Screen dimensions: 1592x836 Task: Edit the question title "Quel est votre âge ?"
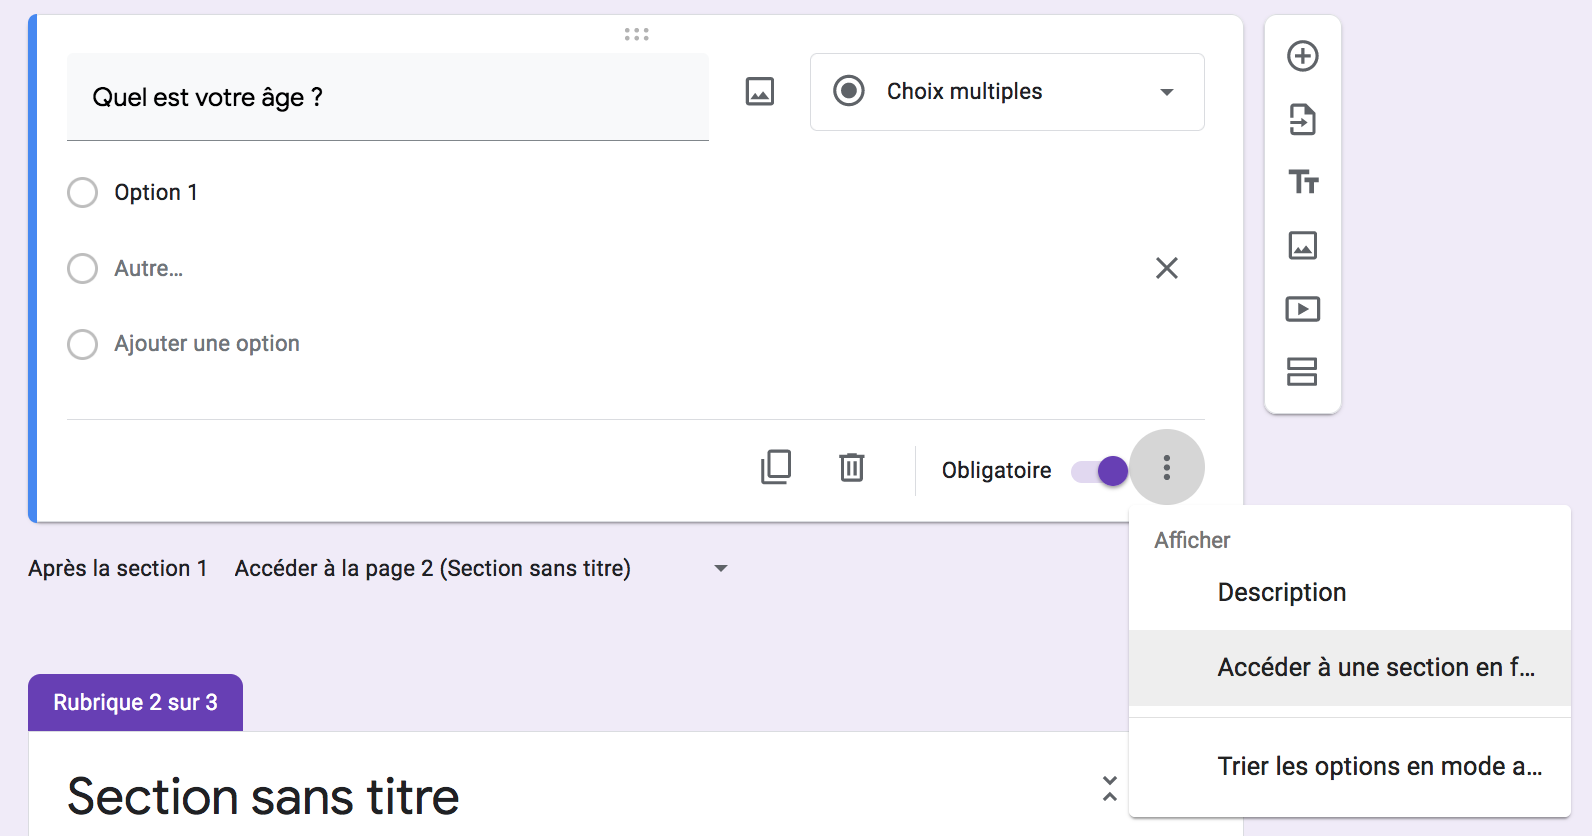388,97
